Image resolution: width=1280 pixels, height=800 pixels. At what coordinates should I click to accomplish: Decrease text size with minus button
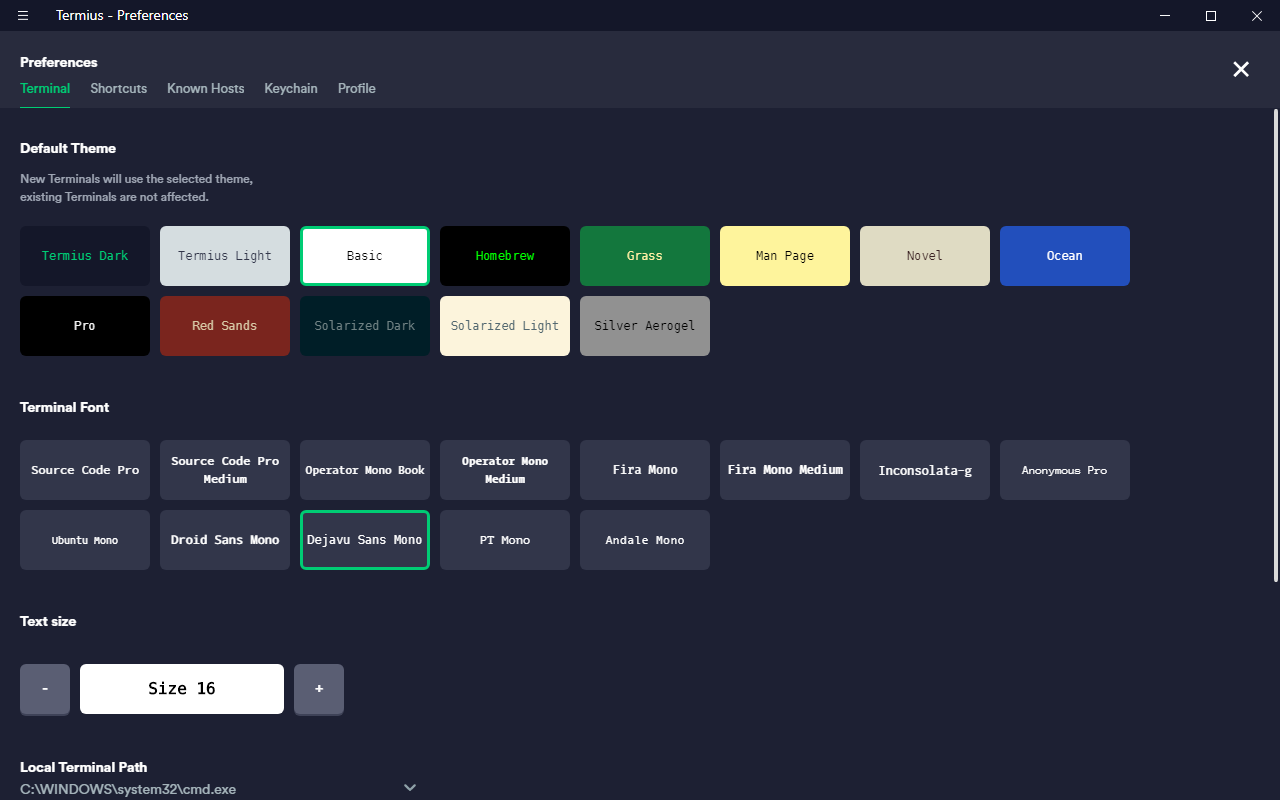(45, 689)
